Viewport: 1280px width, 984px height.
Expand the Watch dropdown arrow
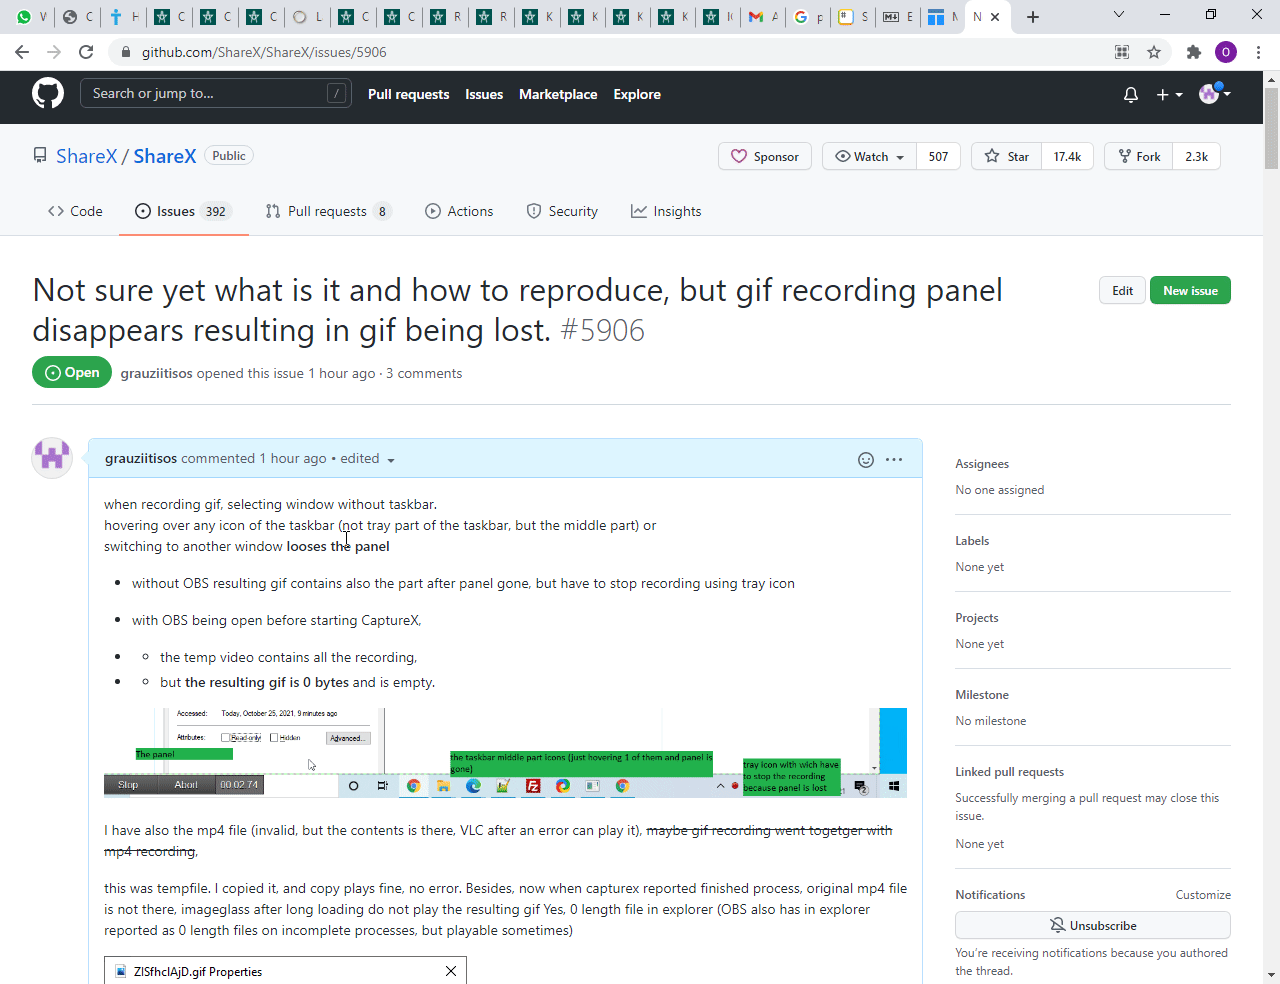(x=899, y=156)
